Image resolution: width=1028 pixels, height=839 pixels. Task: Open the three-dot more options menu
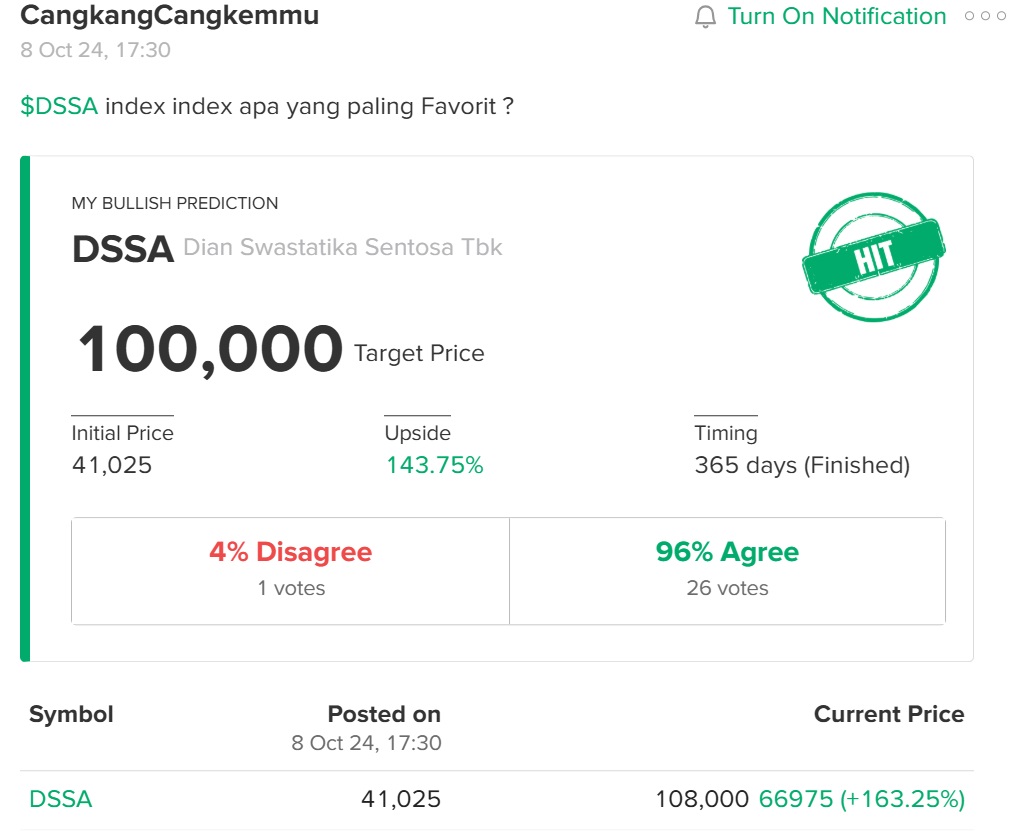(x=985, y=16)
